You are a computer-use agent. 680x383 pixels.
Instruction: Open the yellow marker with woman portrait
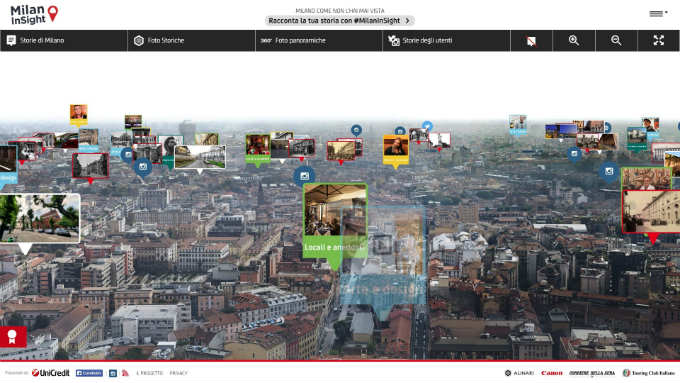[396, 150]
